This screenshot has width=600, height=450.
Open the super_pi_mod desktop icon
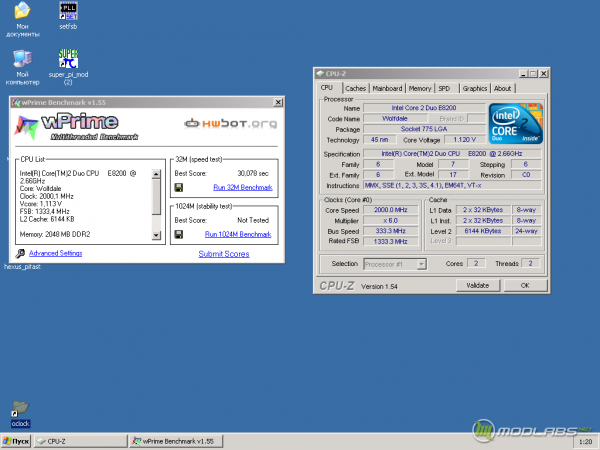click(68, 66)
